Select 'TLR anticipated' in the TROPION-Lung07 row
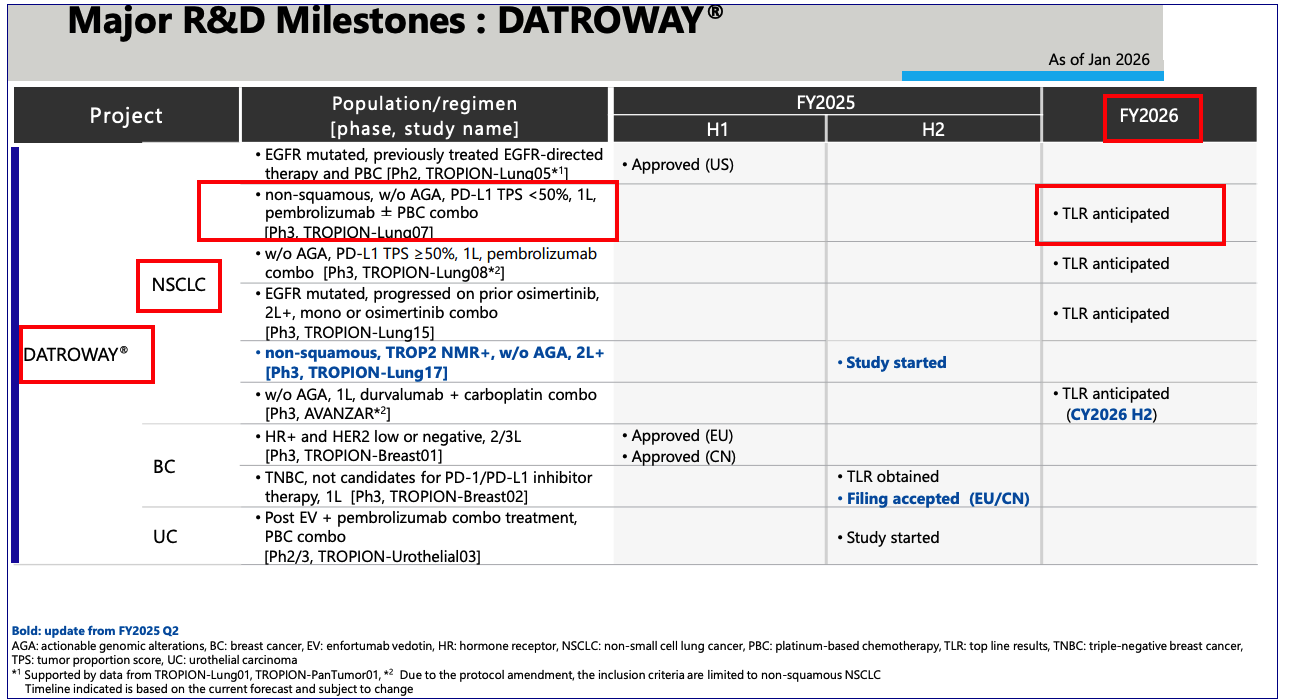 pos(1114,214)
